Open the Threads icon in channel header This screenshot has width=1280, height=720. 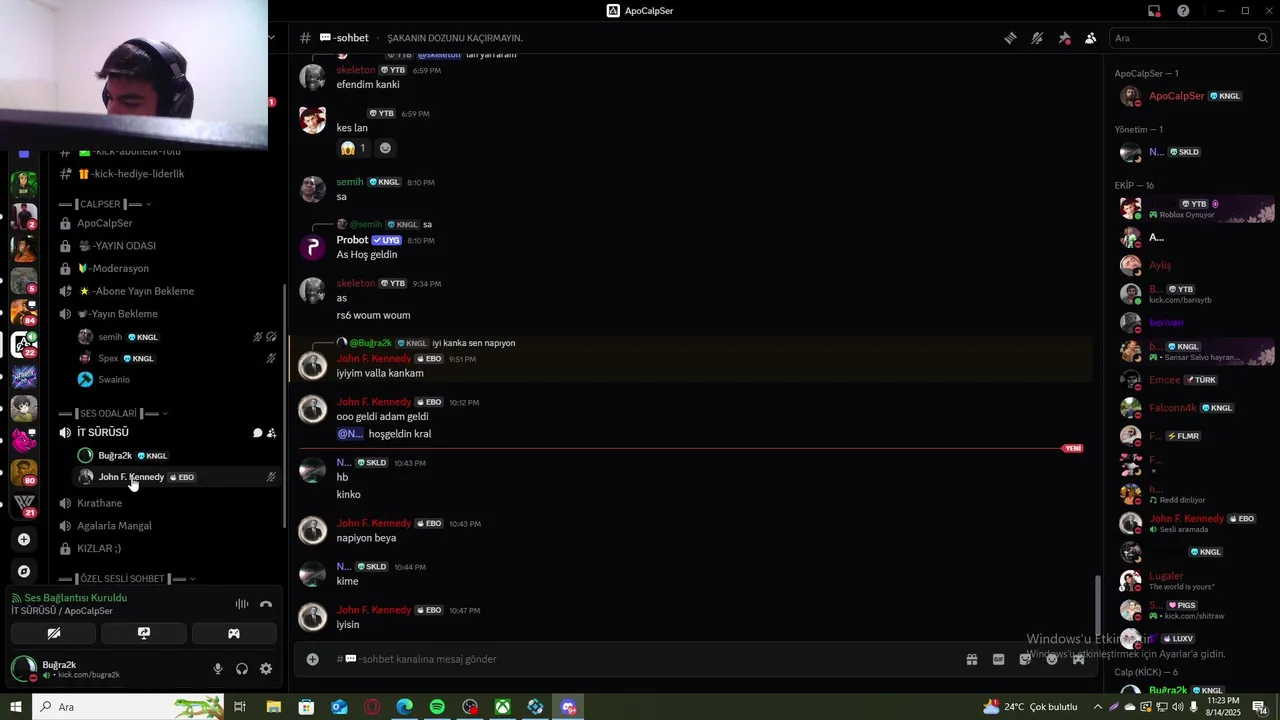pos(1011,38)
